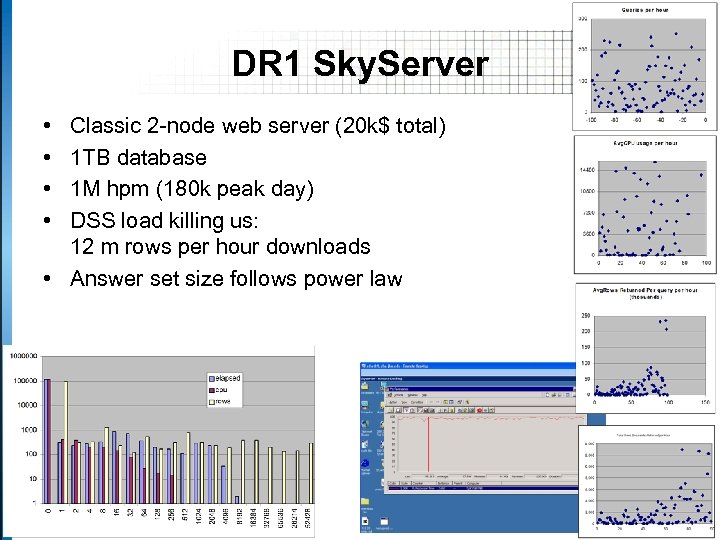The image size is (720, 540).
Task: Click the remote desktop window title bar icon
Action: pos(364,366)
